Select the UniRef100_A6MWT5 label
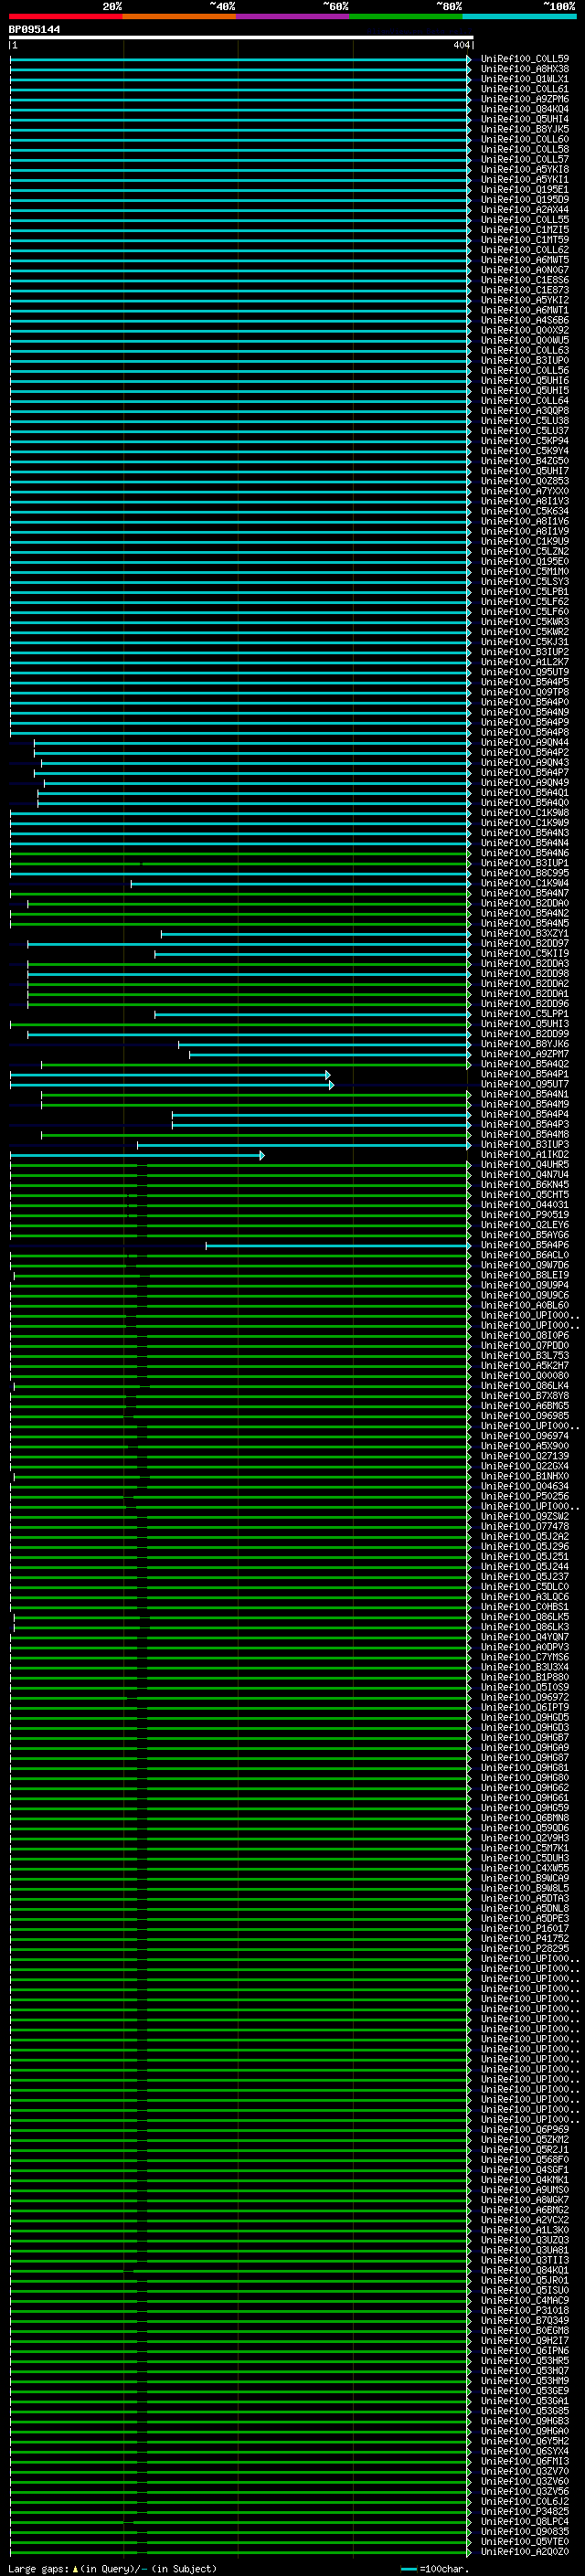Viewport: 585px width, 2576px height. tap(525, 260)
